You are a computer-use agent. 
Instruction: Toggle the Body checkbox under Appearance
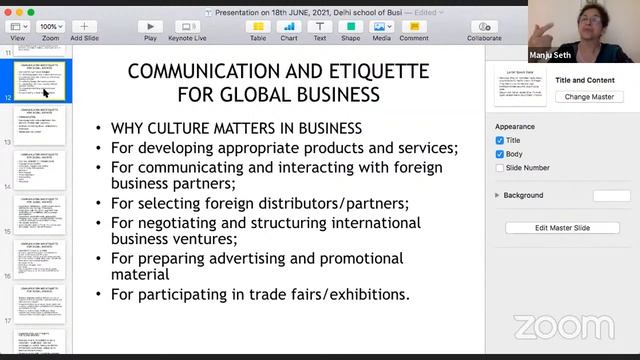pos(500,154)
